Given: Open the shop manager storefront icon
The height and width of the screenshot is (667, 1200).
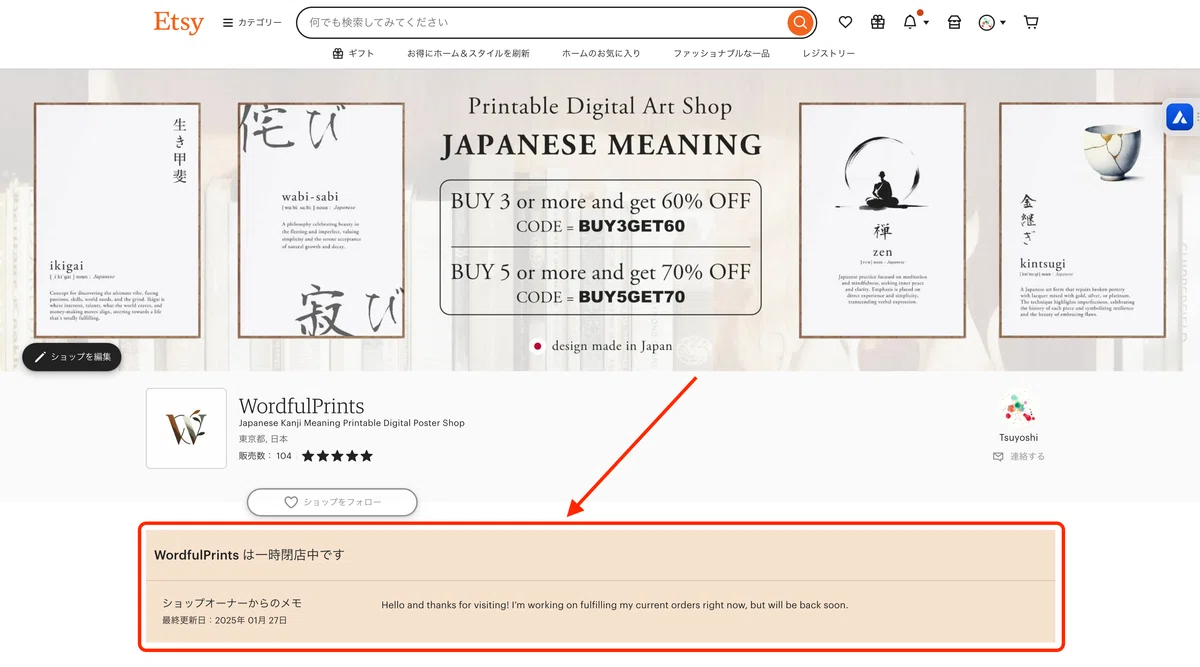Looking at the screenshot, I should tap(954, 22).
